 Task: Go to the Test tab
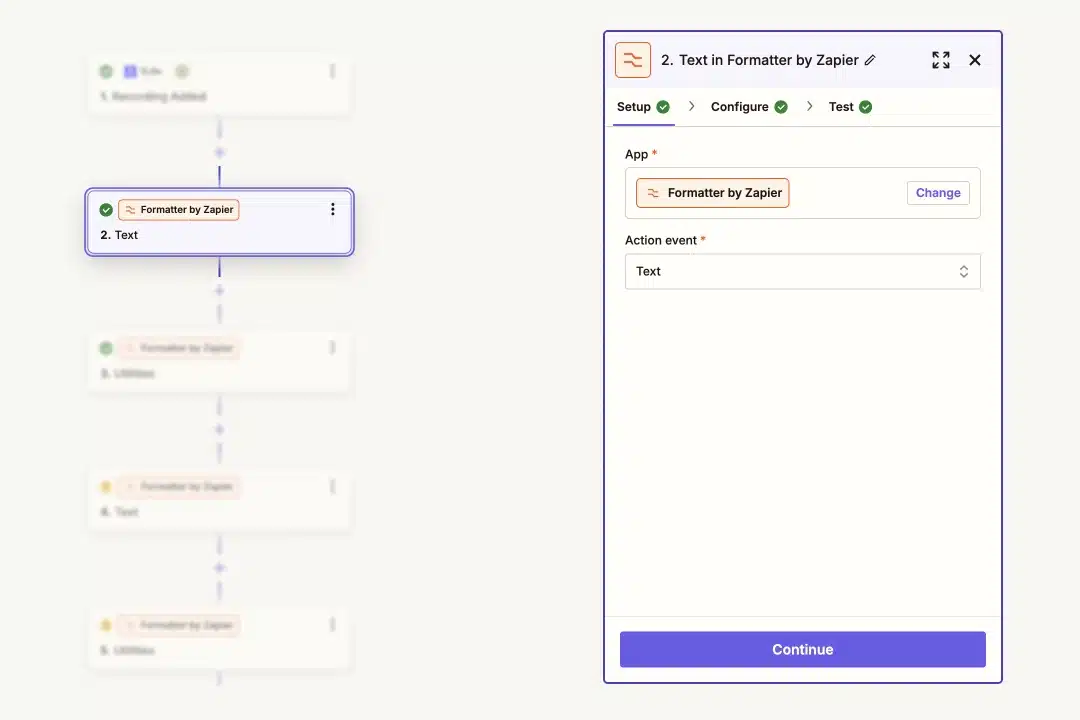(x=850, y=107)
